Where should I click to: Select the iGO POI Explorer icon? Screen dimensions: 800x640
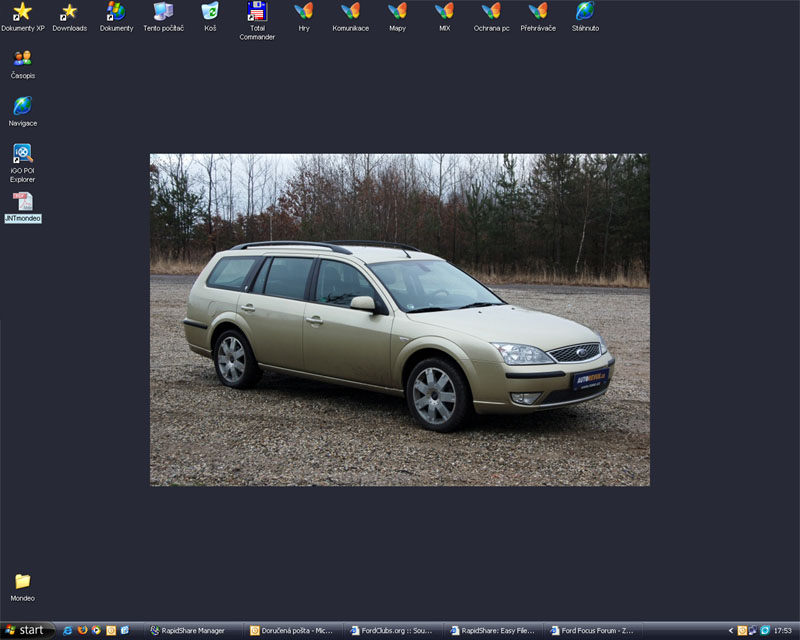click(22, 154)
